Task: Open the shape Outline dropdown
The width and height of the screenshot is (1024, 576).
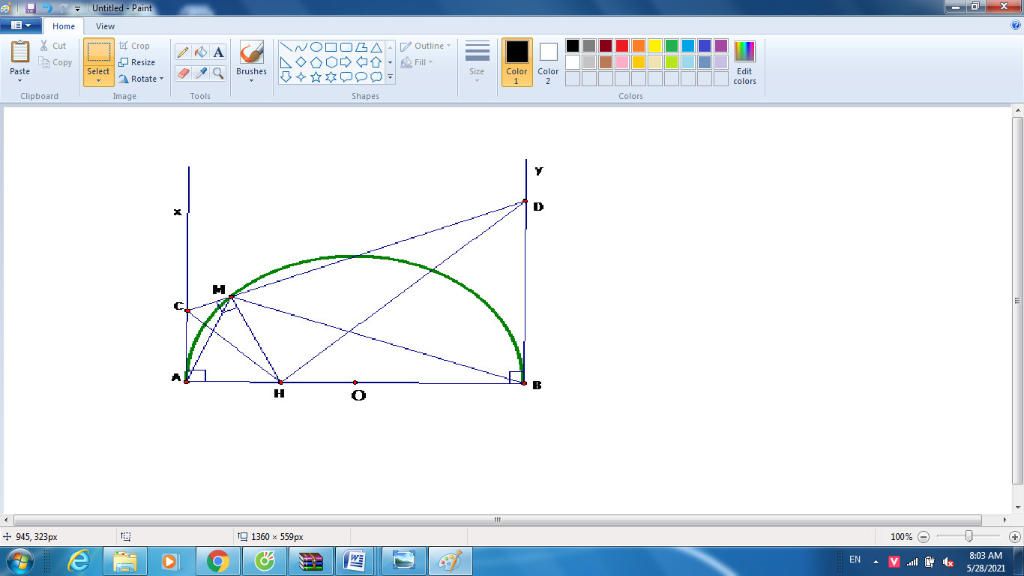Action: coord(426,46)
